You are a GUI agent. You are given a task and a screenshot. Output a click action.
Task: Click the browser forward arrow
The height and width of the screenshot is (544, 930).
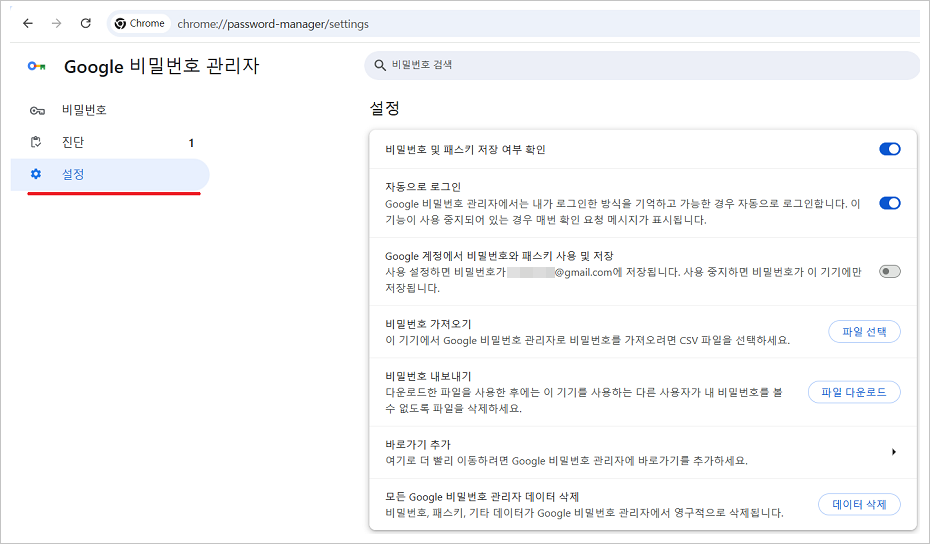point(56,24)
